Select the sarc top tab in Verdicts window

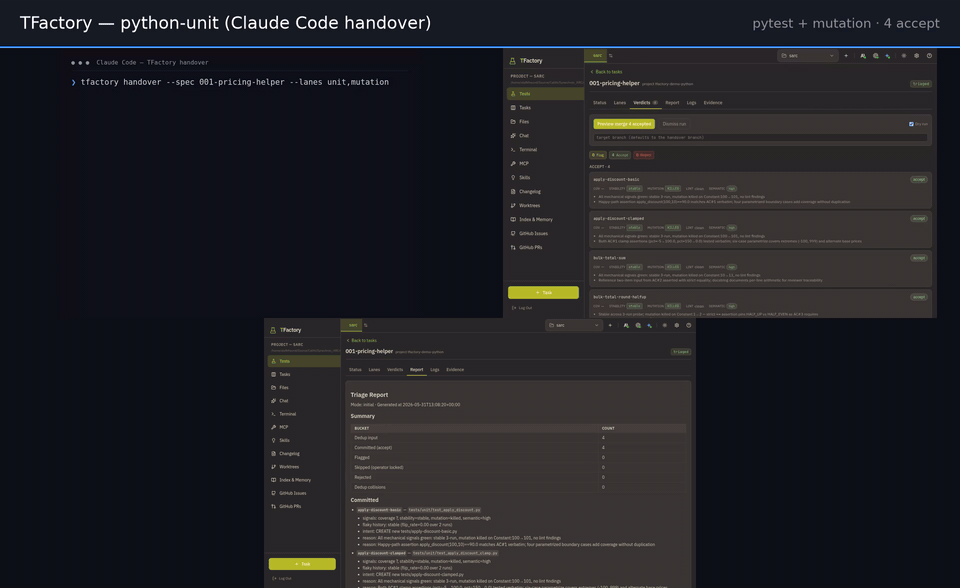[597, 56]
